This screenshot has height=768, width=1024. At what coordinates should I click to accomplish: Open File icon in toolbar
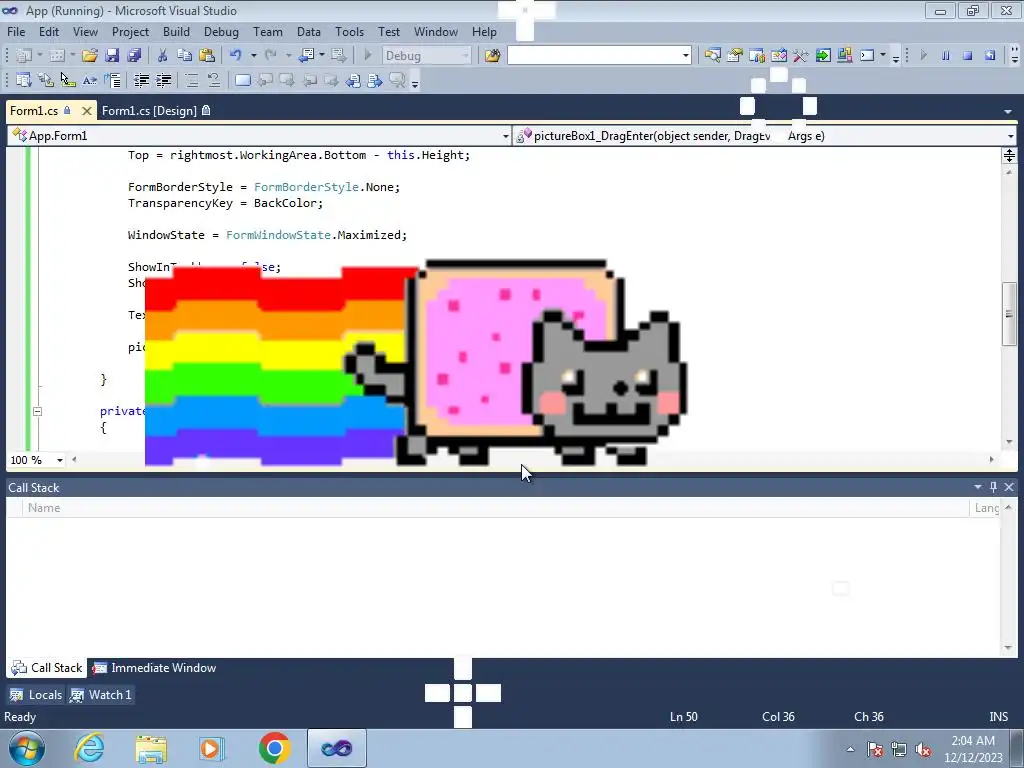(89, 56)
